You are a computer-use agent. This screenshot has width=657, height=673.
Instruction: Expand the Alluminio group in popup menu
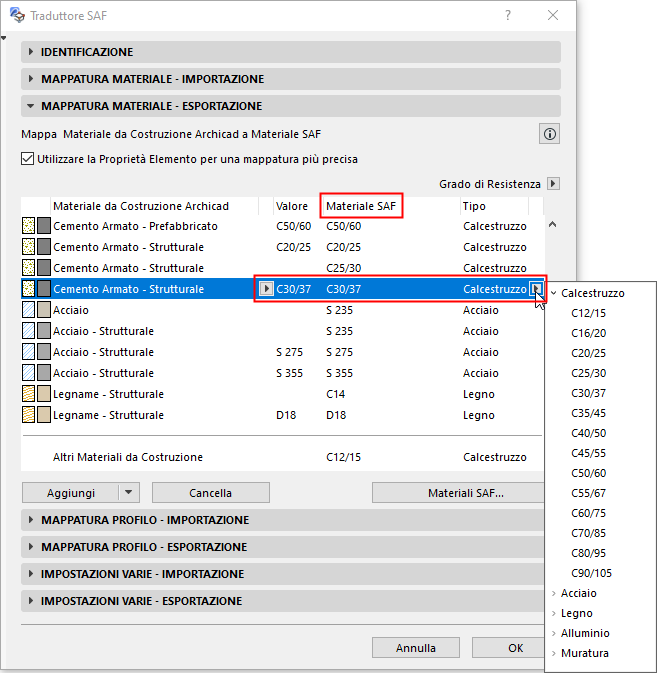554,633
